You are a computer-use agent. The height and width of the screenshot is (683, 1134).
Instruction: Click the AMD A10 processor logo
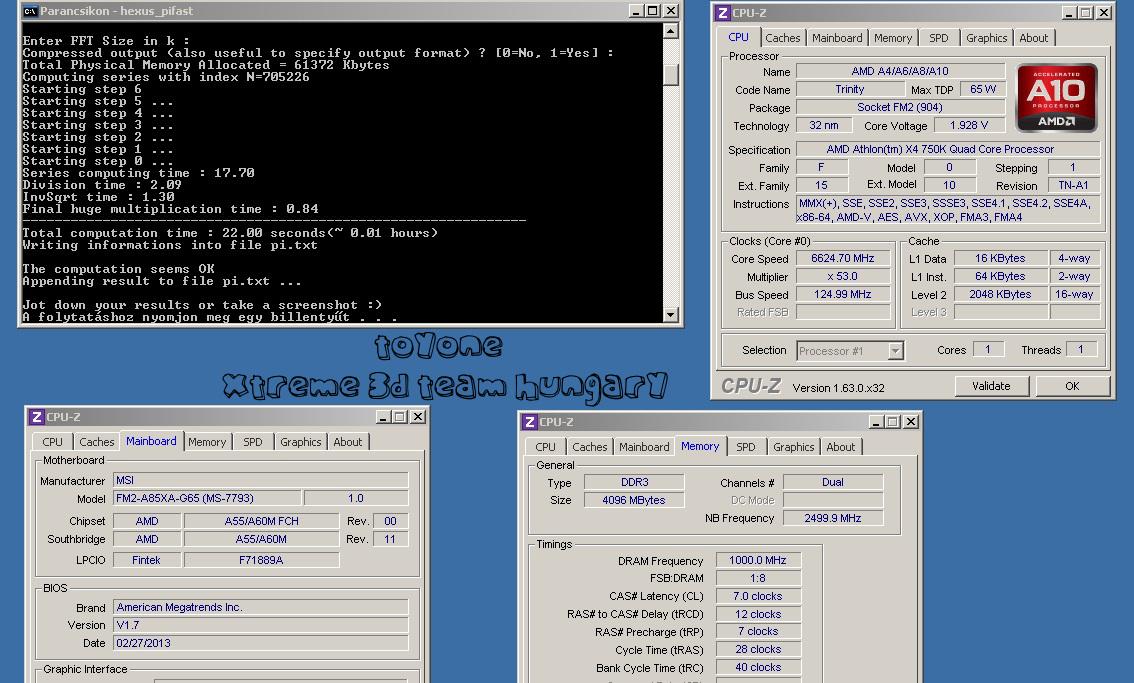1057,98
